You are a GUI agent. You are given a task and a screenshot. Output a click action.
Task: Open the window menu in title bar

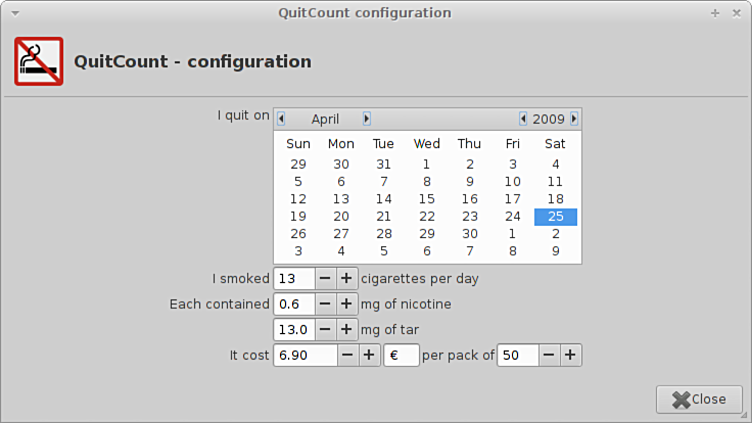pos(14,13)
